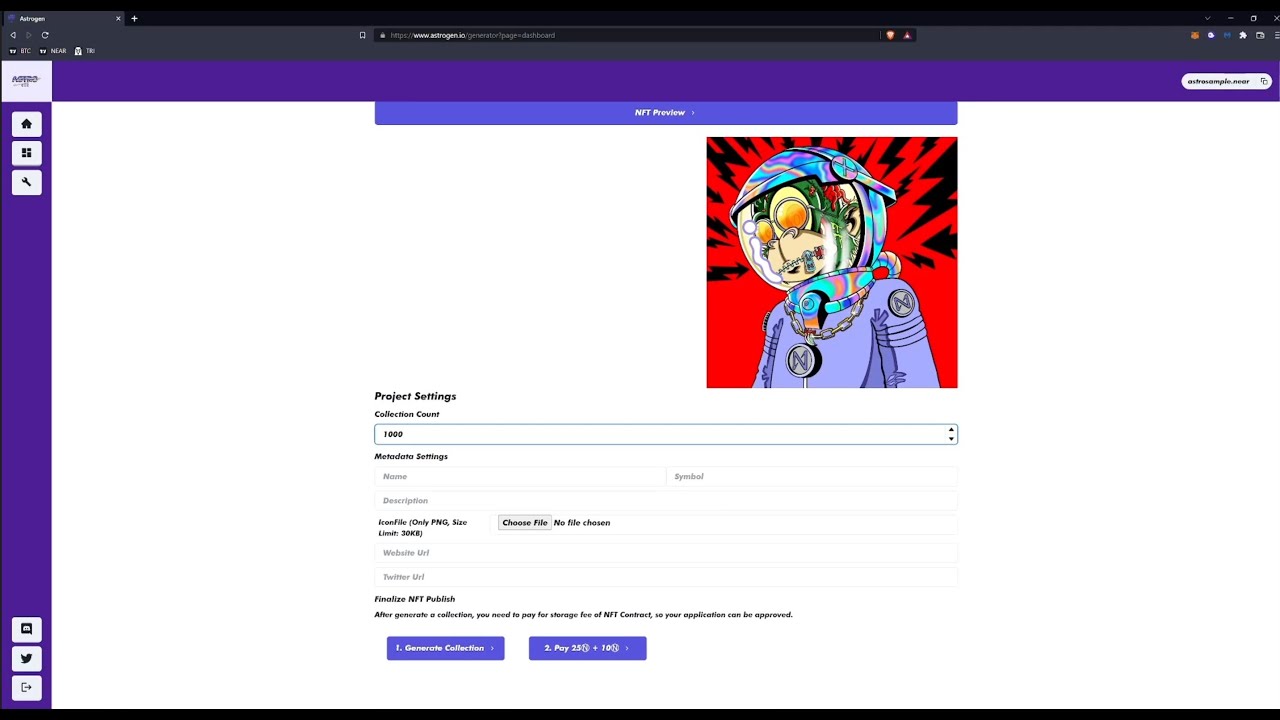The image size is (1280, 720).
Task: Open the TRI bookmark
Action: coord(85,51)
